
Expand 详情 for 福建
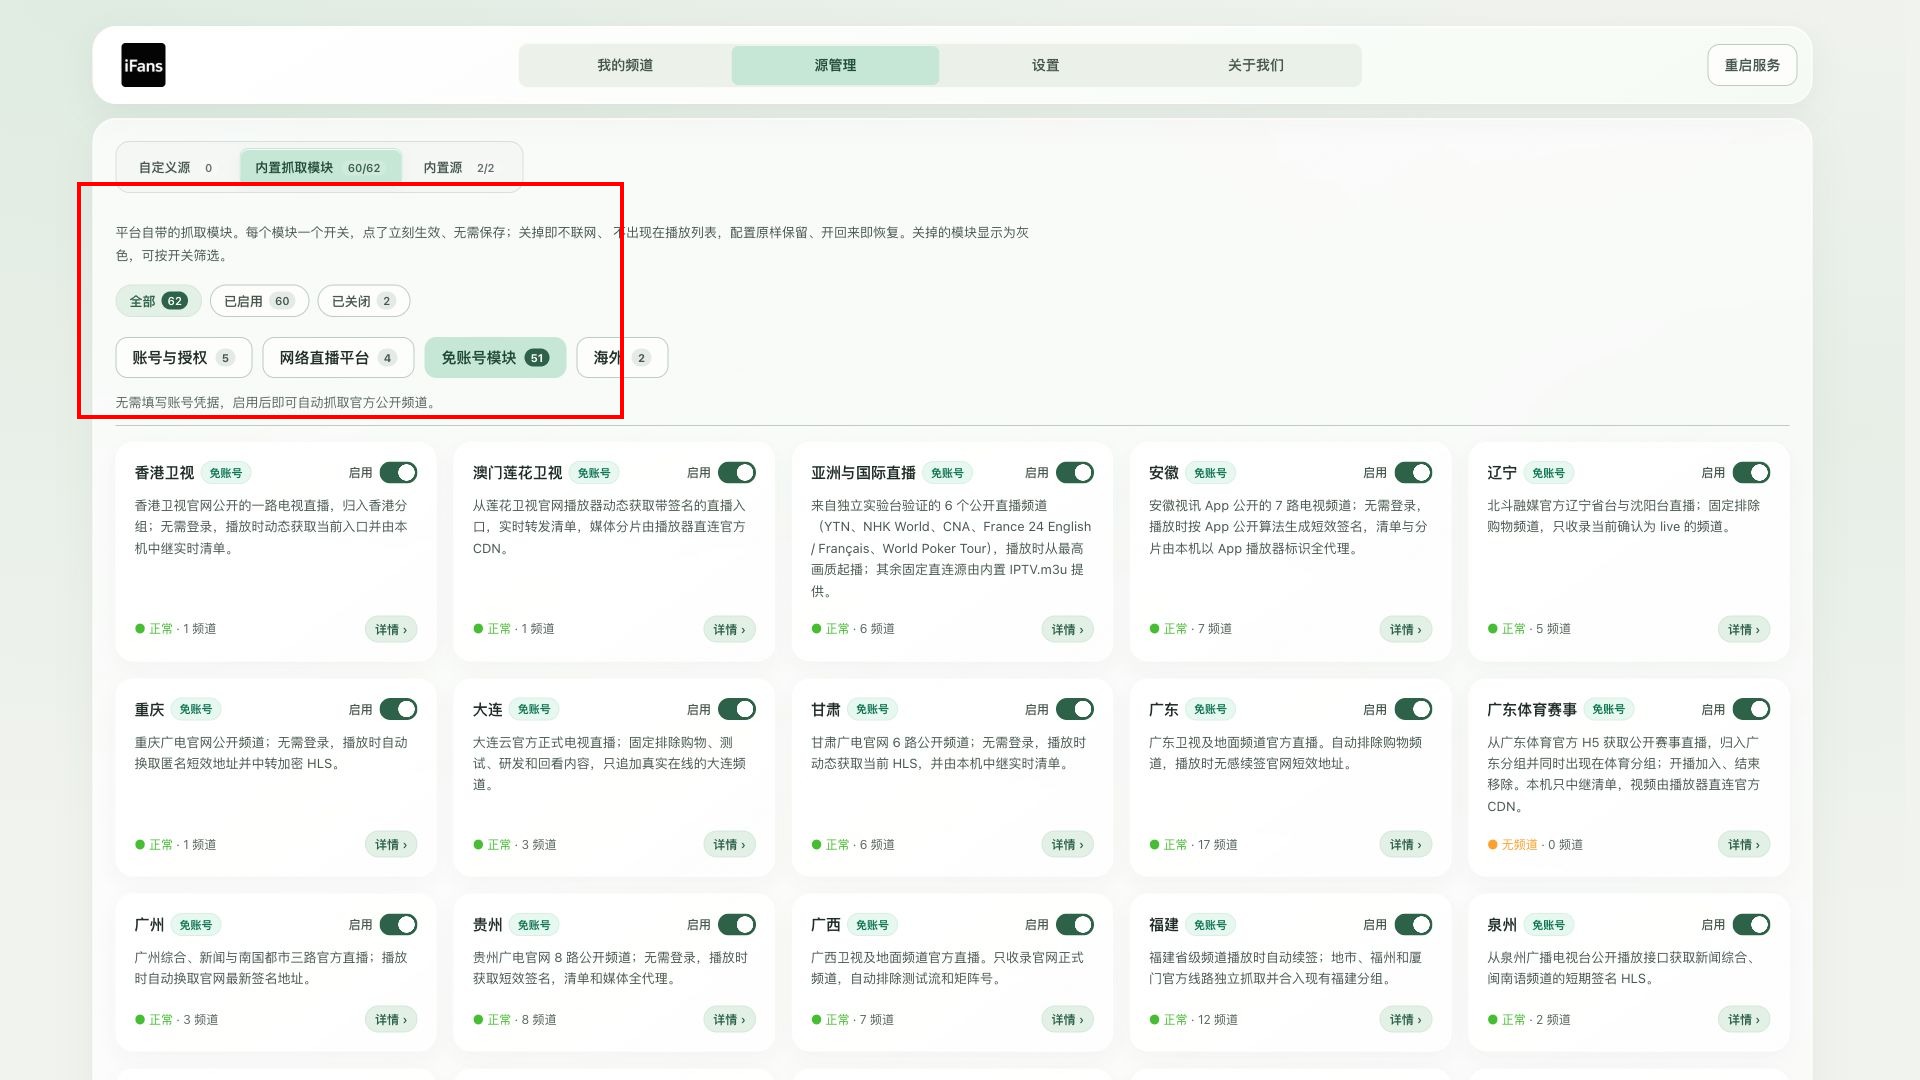pos(1405,1020)
